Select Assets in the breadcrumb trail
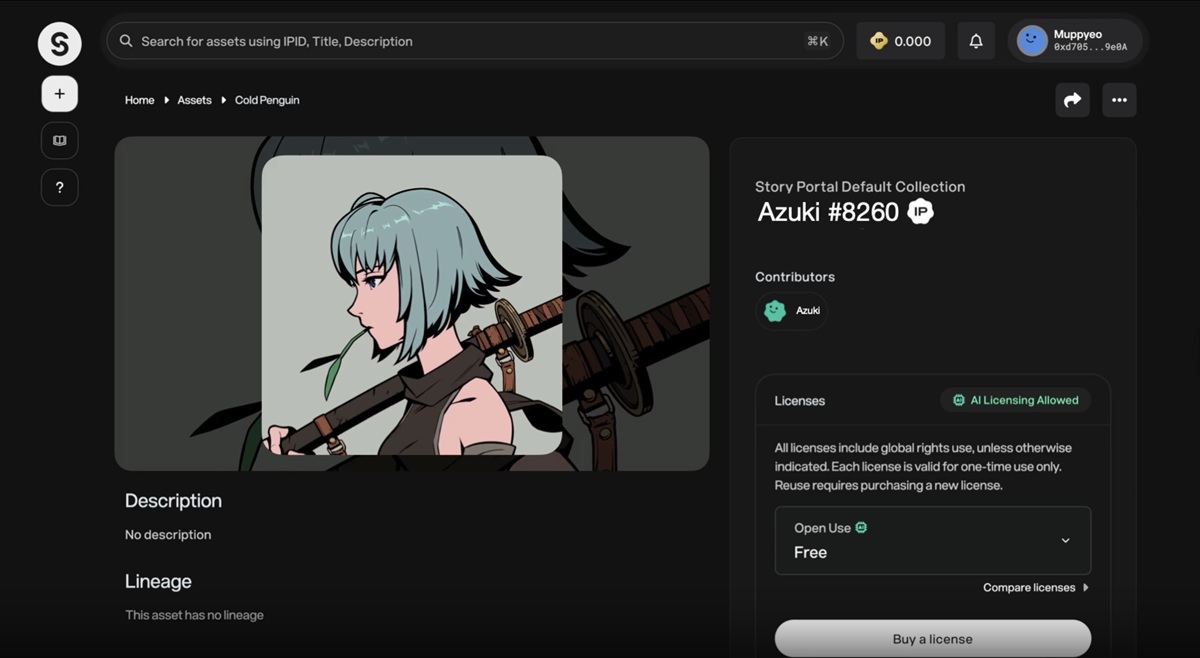Image resolution: width=1200 pixels, height=658 pixels. coord(194,100)
